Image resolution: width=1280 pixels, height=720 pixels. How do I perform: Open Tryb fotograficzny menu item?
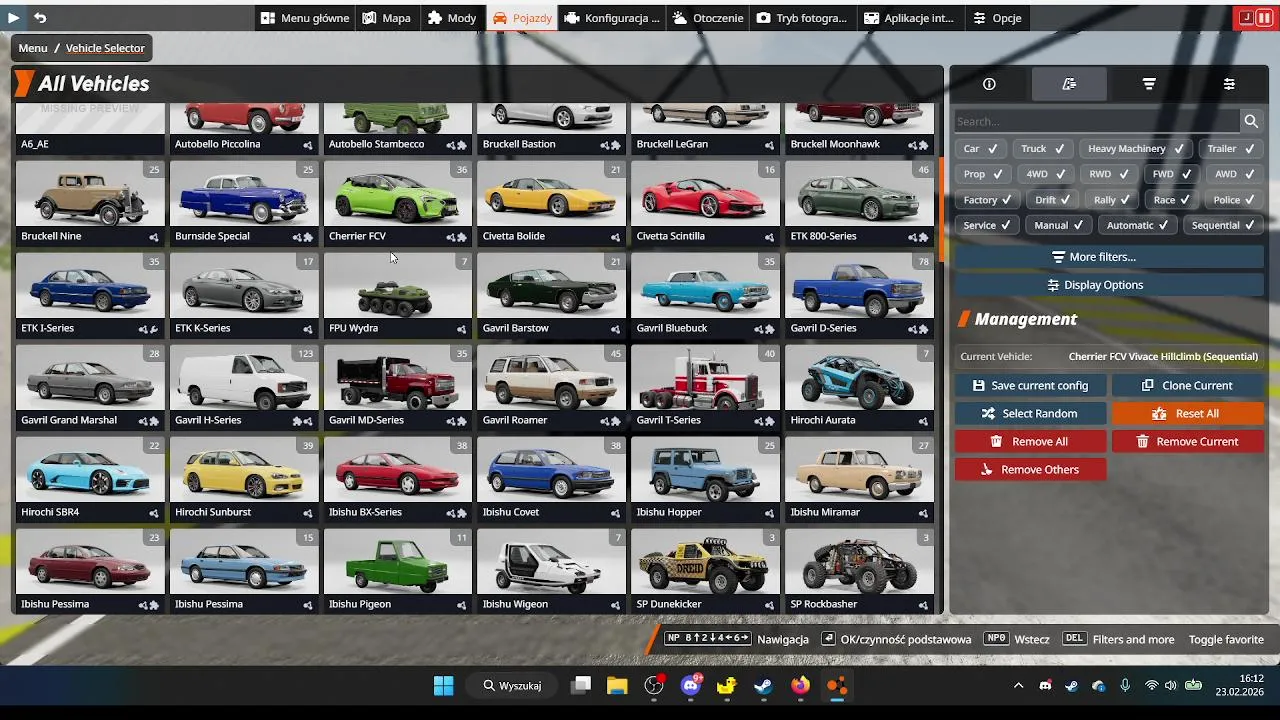tap(802, 18)
